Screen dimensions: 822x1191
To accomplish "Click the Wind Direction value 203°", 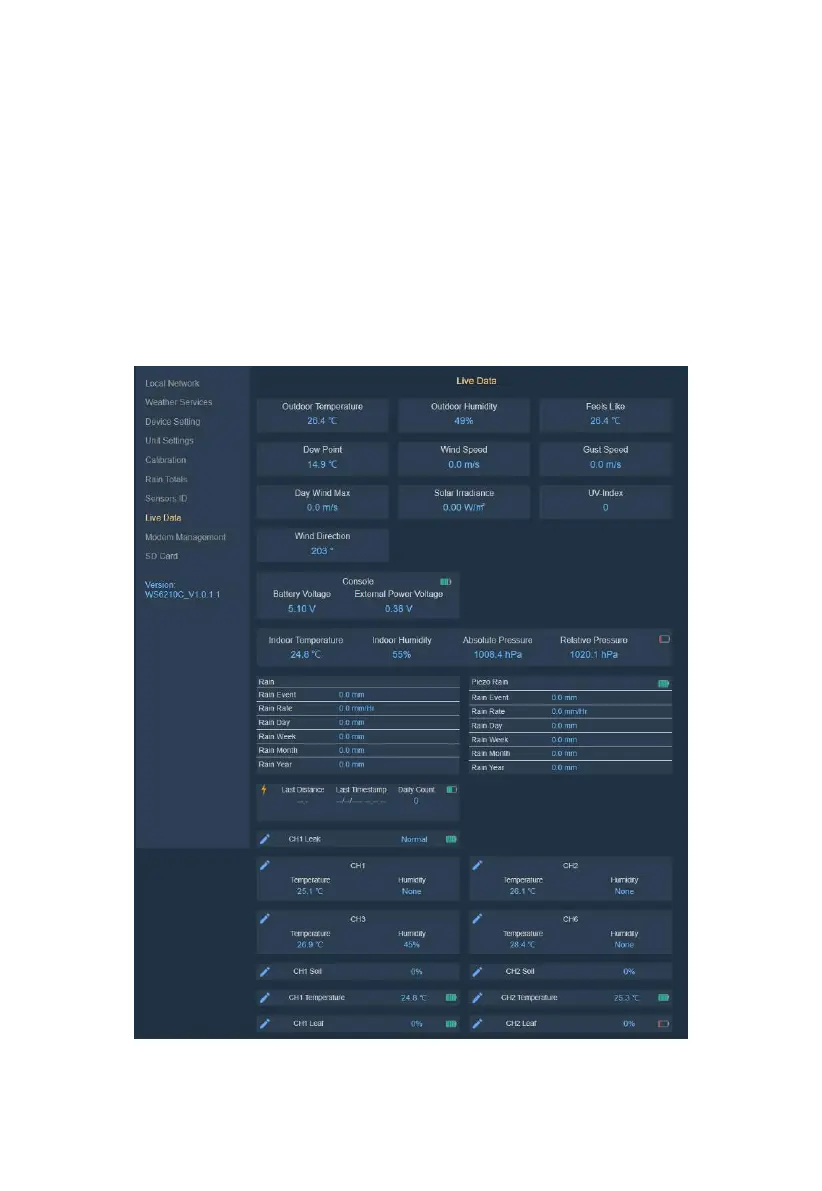I will 322,551.
